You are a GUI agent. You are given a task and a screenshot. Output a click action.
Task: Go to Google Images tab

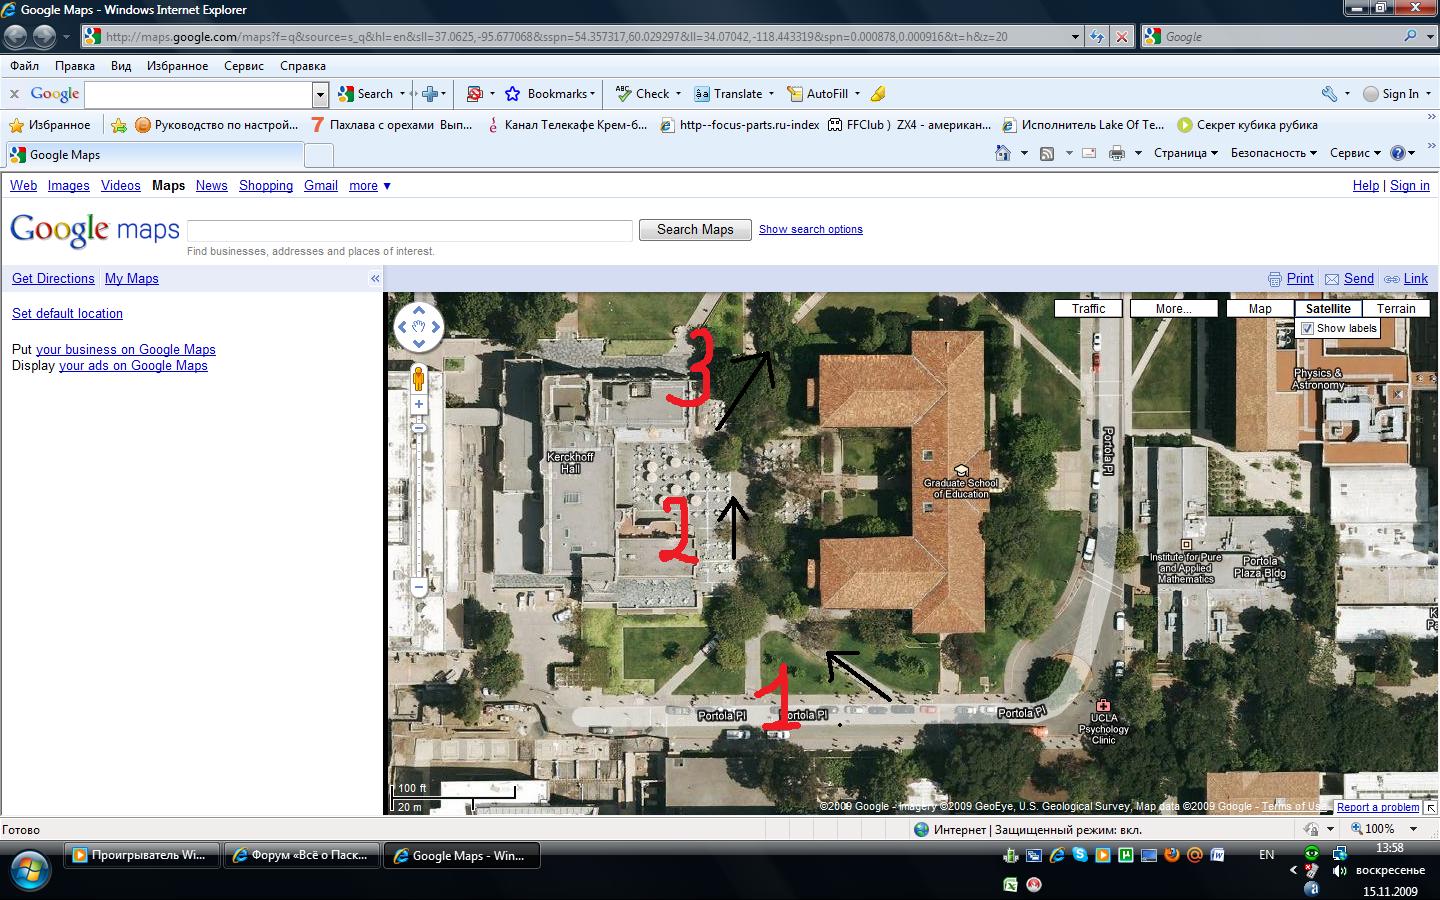(68, 186)
